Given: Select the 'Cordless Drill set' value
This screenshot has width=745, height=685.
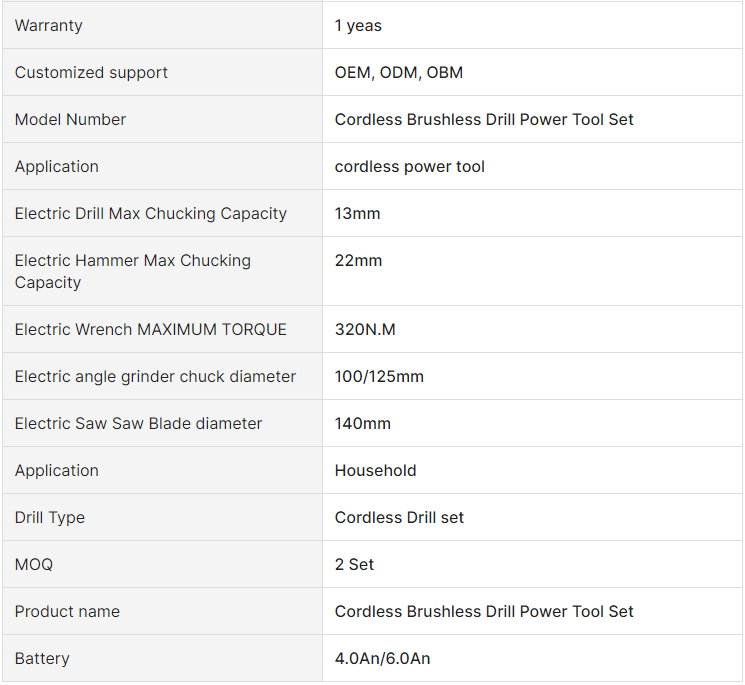Looking at the screenshot, I should click(399, 518).
